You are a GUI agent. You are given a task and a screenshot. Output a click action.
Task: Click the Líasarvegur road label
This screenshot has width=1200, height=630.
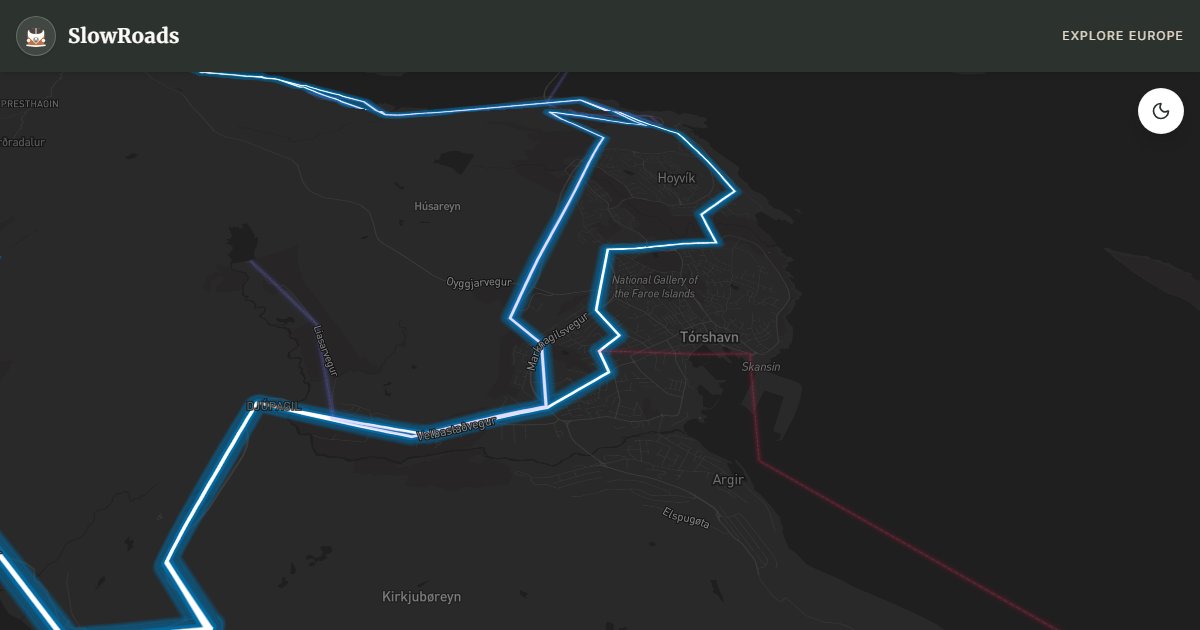click(x=325, y=350)
